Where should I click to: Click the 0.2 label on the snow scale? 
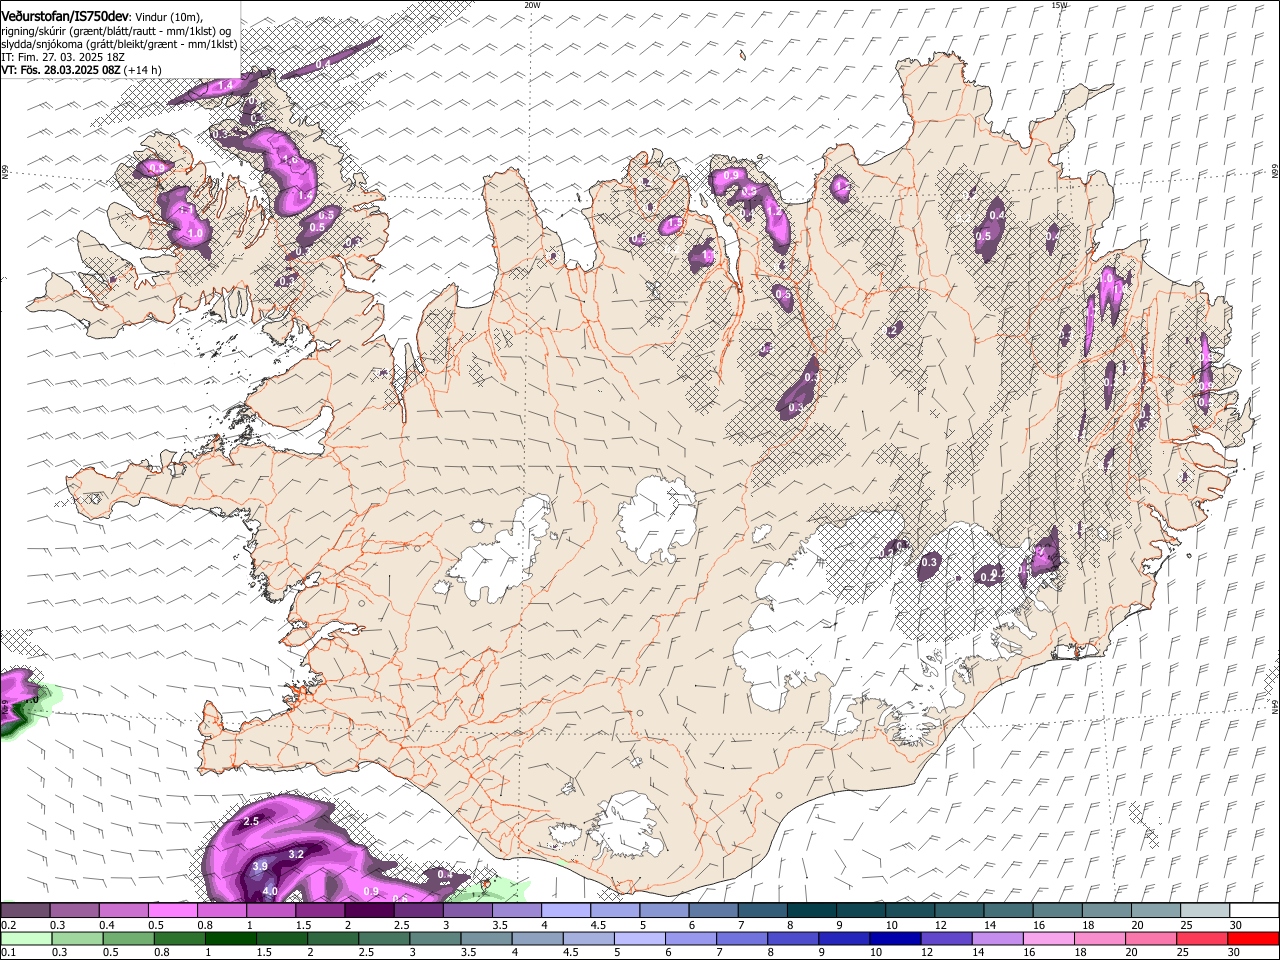6,925
